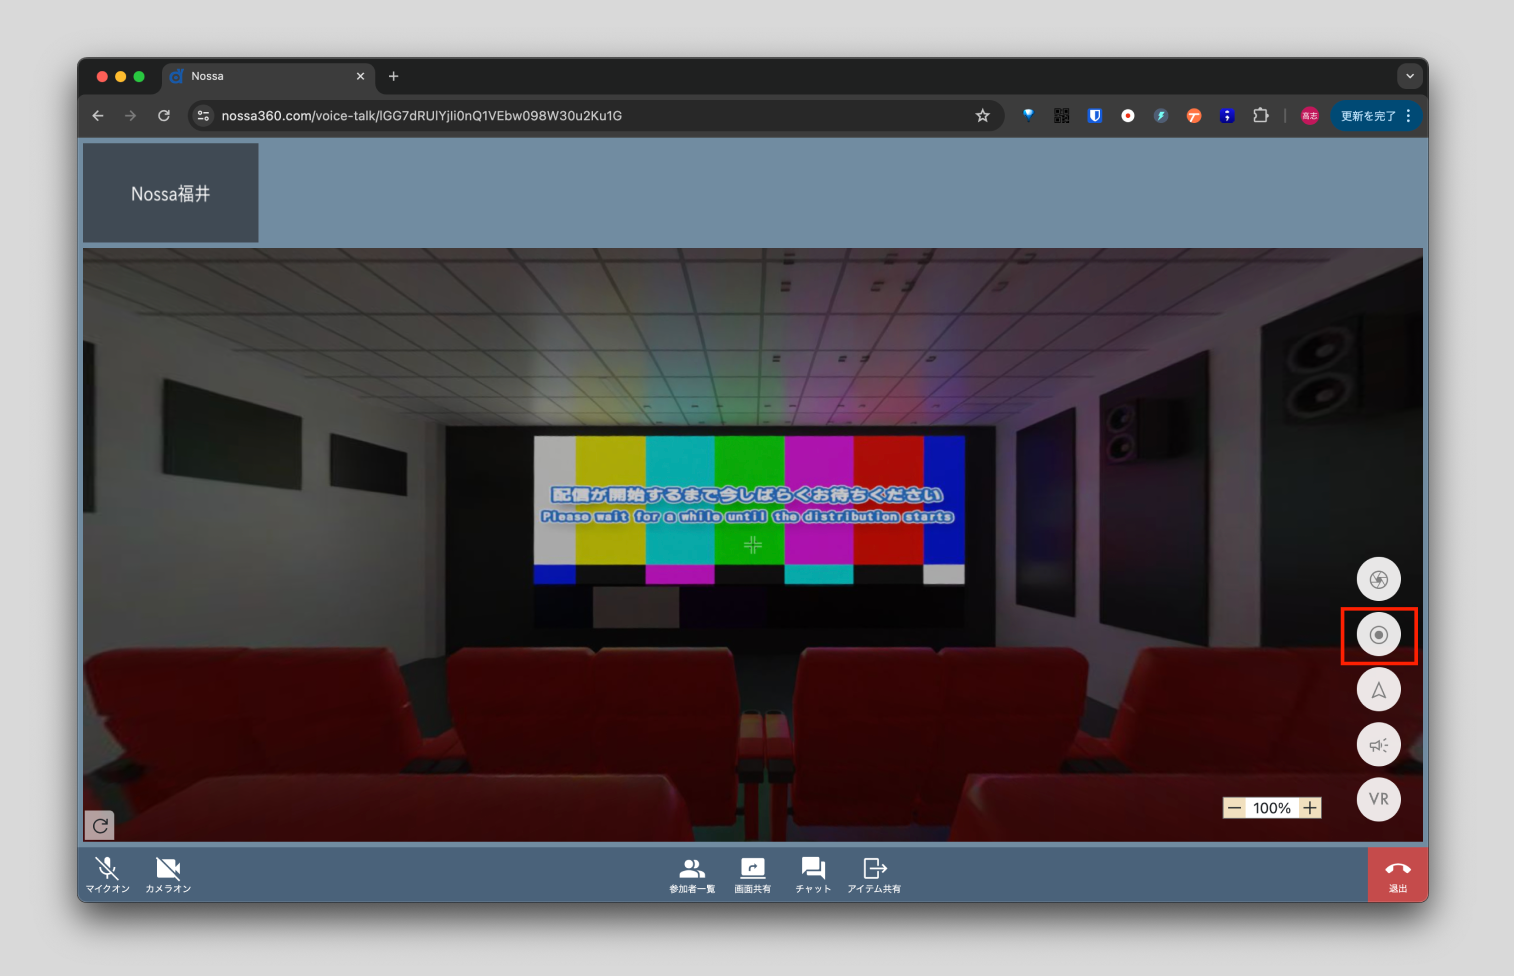The image size is (1514, 976).
Task: Open the blue diamond extension
Action: pos(1028,115)
